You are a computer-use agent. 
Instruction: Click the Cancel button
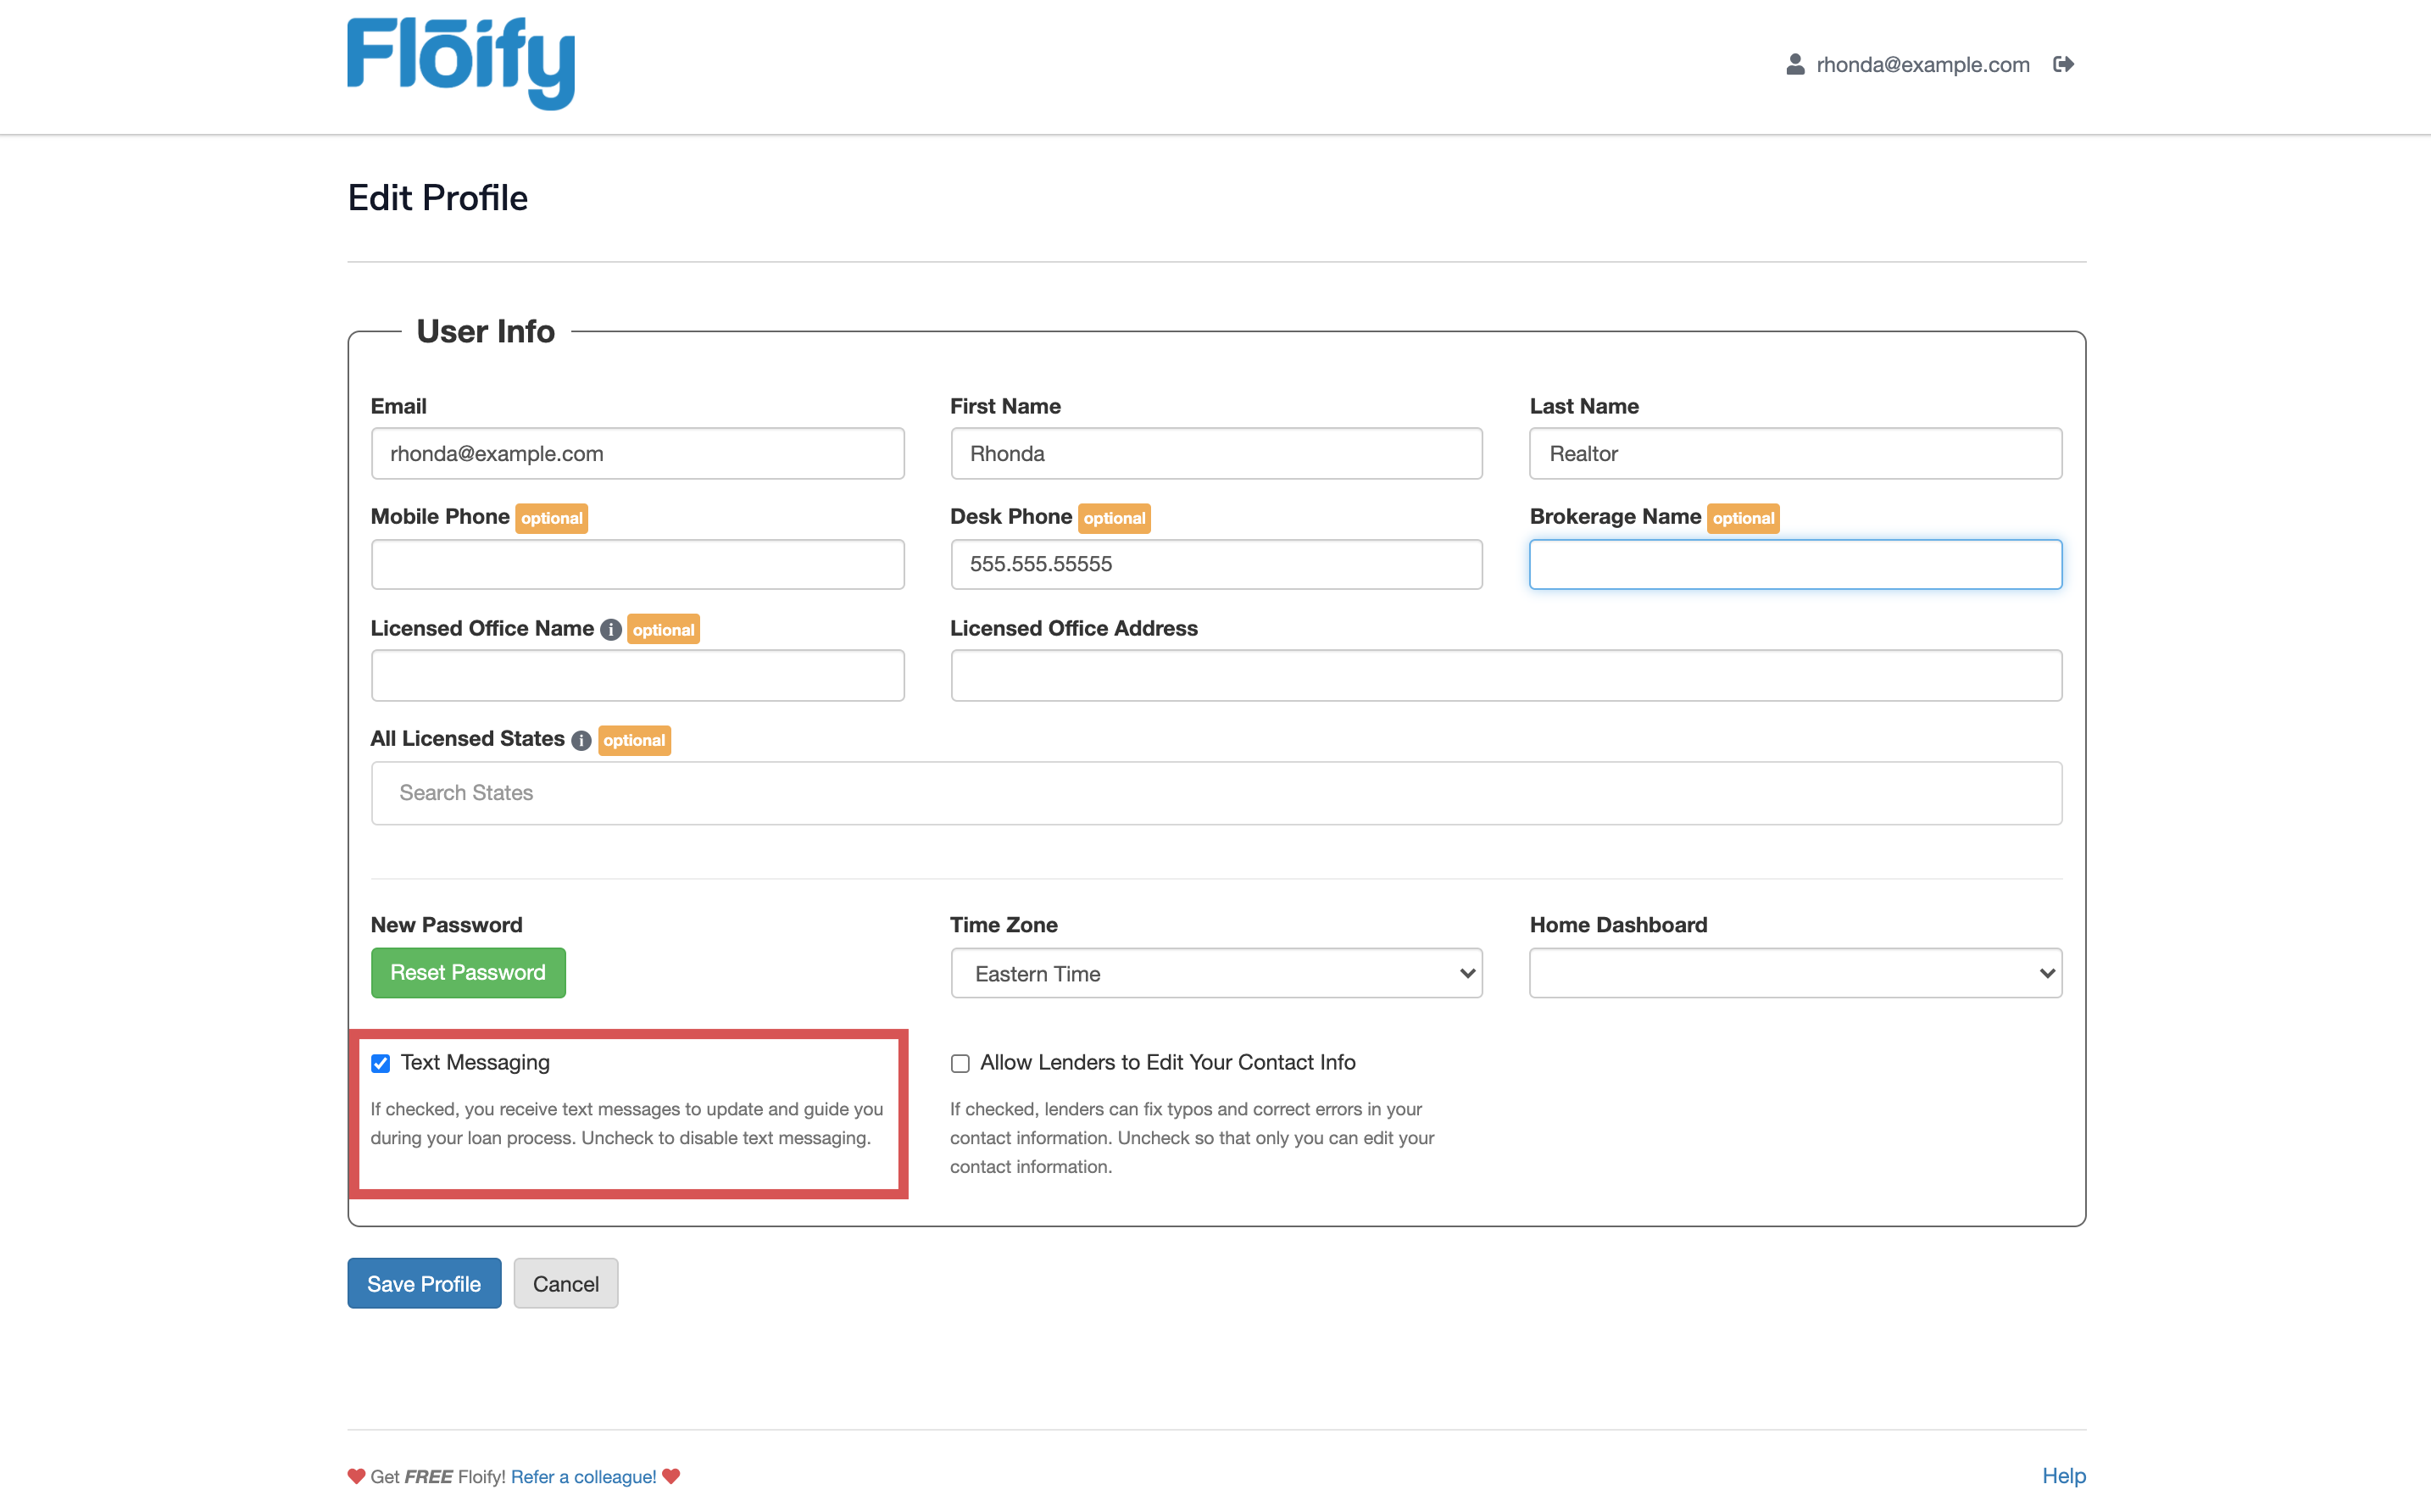click(565, 1283)
